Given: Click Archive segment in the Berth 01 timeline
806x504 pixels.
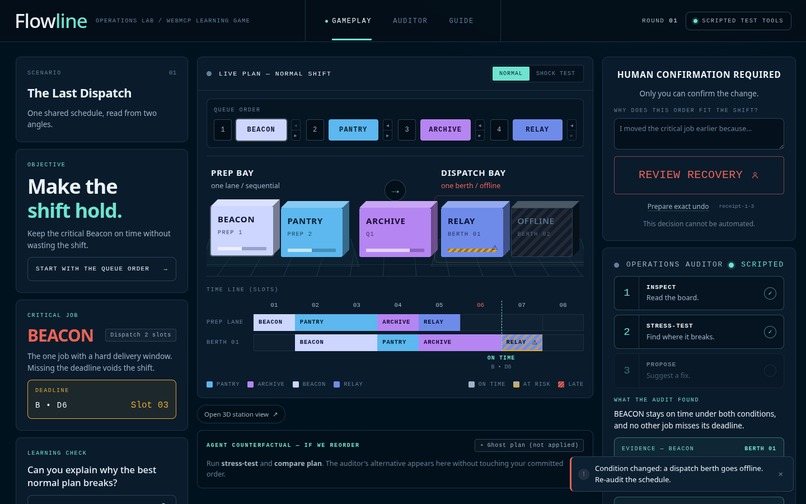Looking at the screenshot, I should [x=460, y=342].
